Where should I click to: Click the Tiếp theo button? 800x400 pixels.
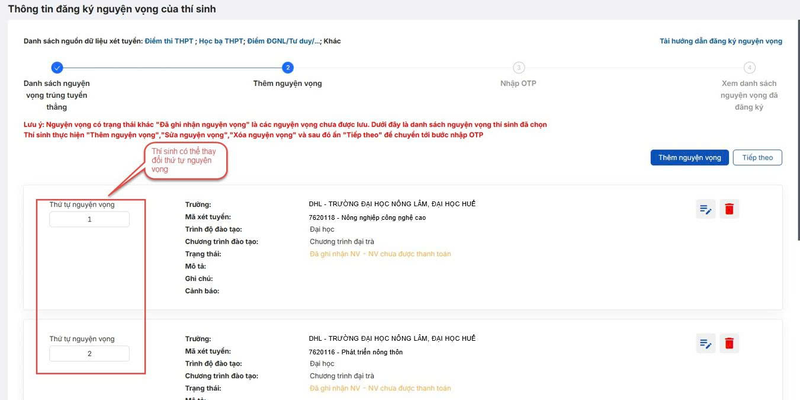tap(757, 158)
